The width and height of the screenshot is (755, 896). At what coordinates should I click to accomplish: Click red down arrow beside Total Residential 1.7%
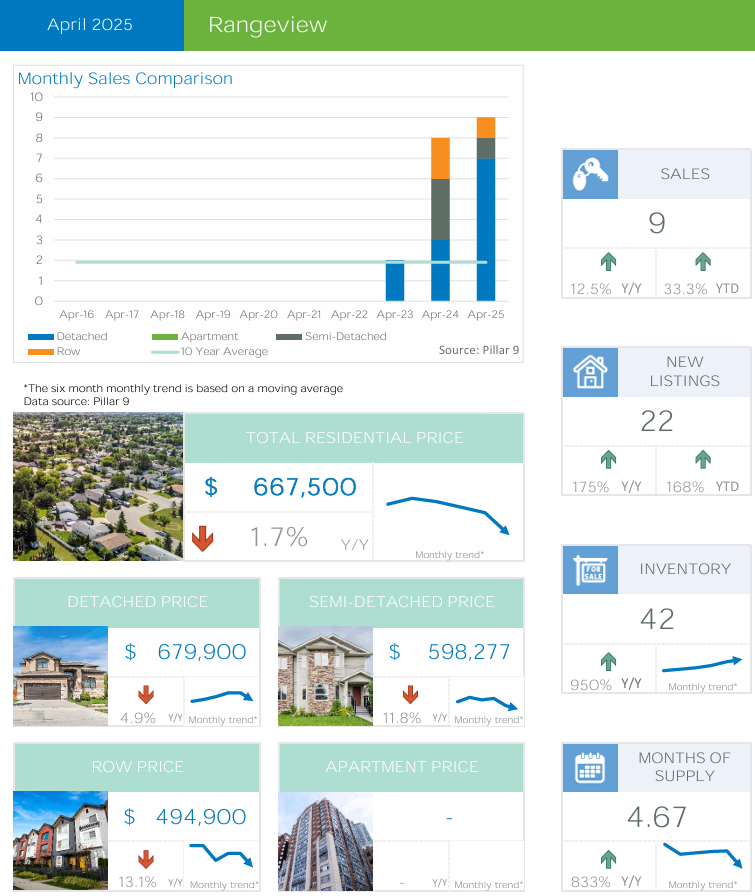[203, 539]
